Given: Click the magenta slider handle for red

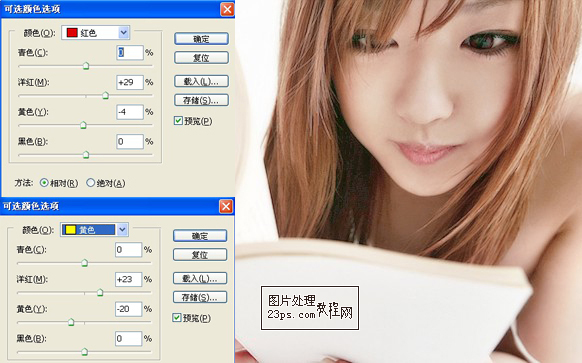Looking at the screenshot, I should pyautogui.click(x=105, y=96).
